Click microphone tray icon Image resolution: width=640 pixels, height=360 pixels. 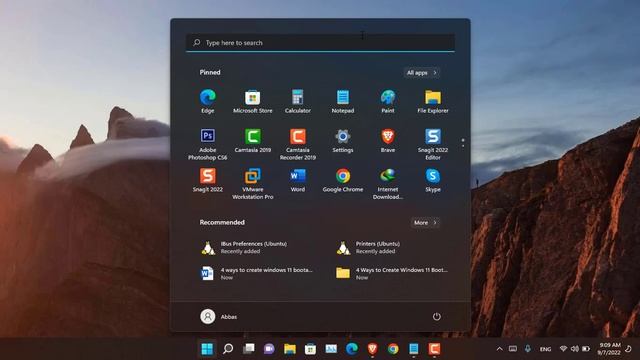click(527, 349)
